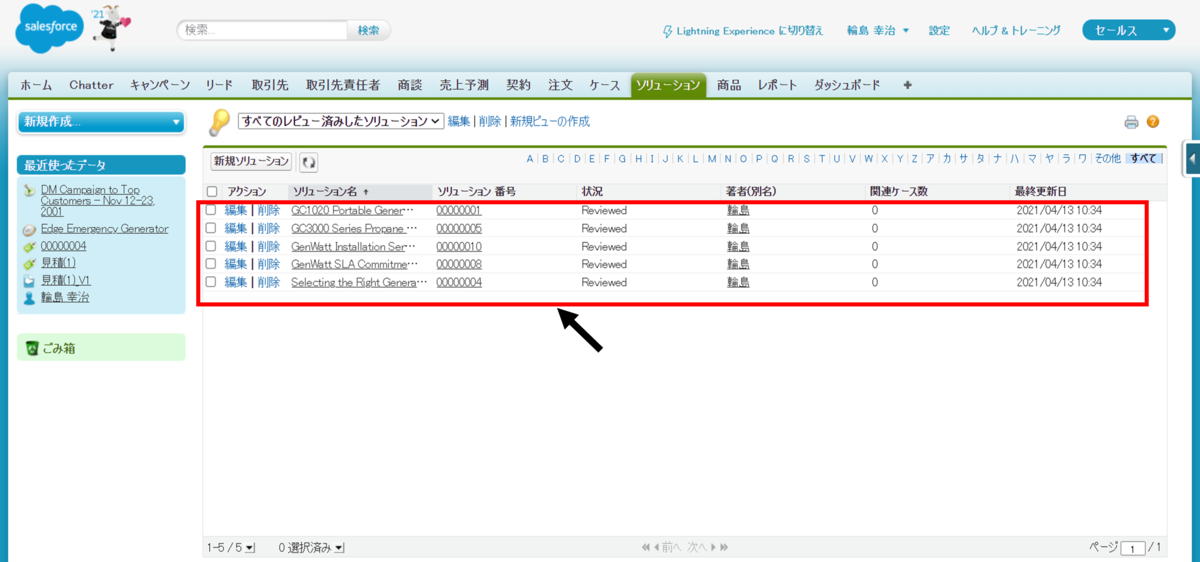This screenshot has width=1200, height=562.
Task: Click the yellow light bulb solutions icon
Action: (219, 122)
